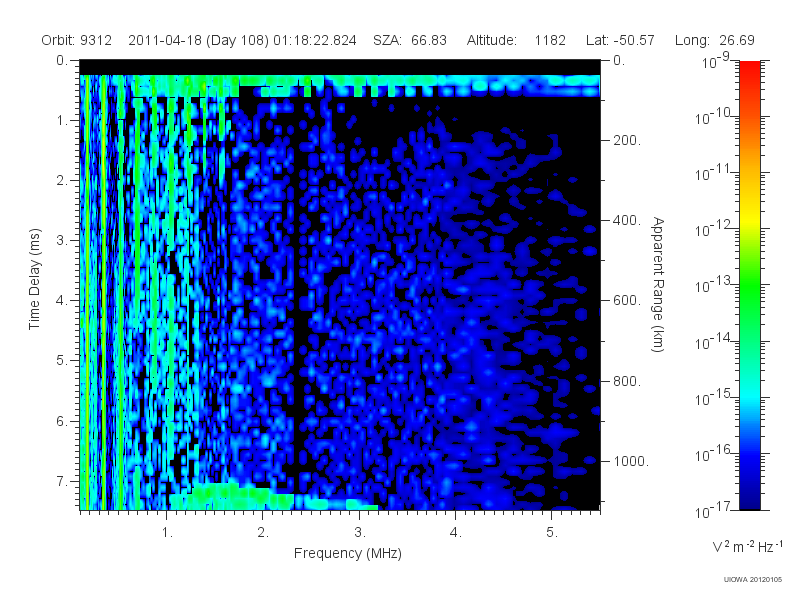
Task: Click the '1.' frequency axis tick label
Action: (x=167, y=533)
